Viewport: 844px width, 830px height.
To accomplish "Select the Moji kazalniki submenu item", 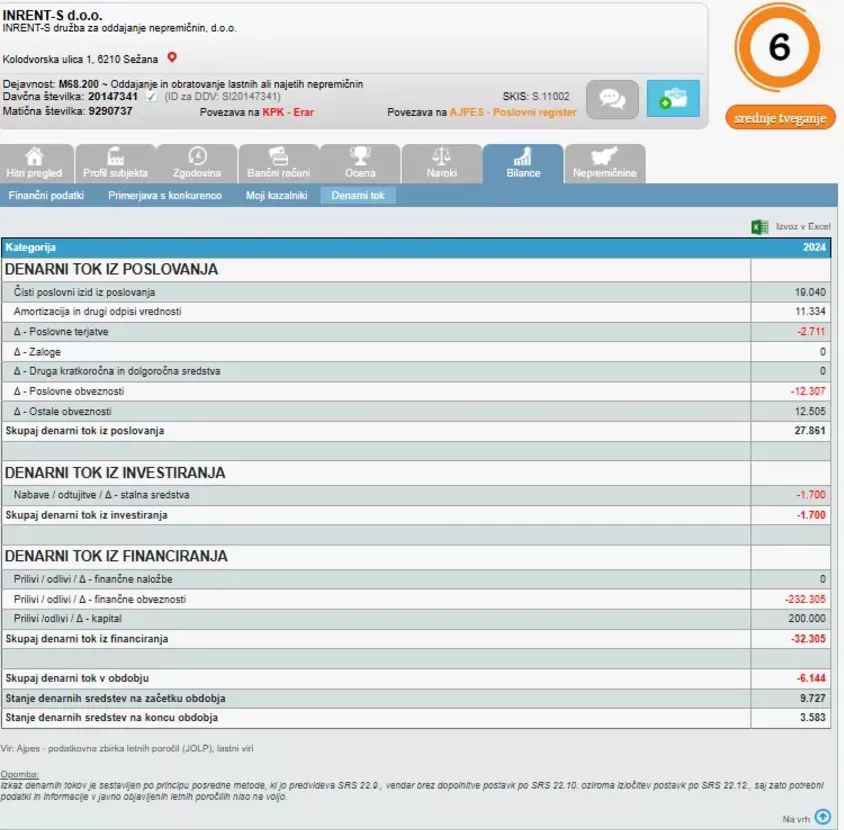I will tap(277, 195).
